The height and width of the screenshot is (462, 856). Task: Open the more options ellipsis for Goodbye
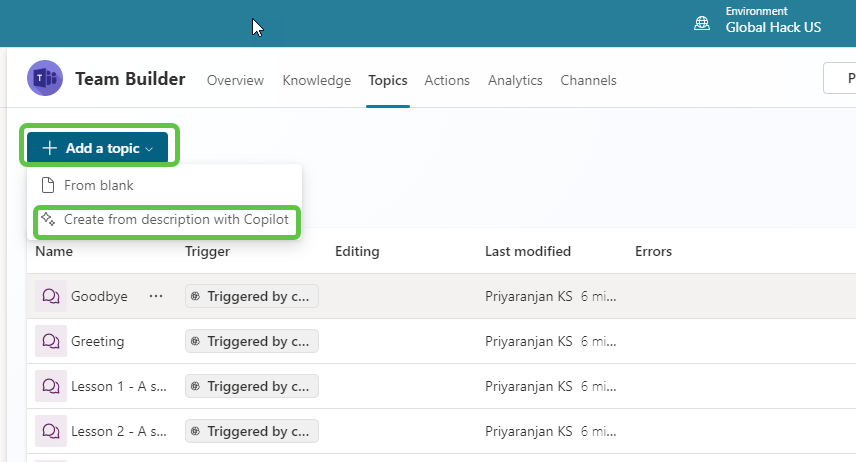coord(155,296)
